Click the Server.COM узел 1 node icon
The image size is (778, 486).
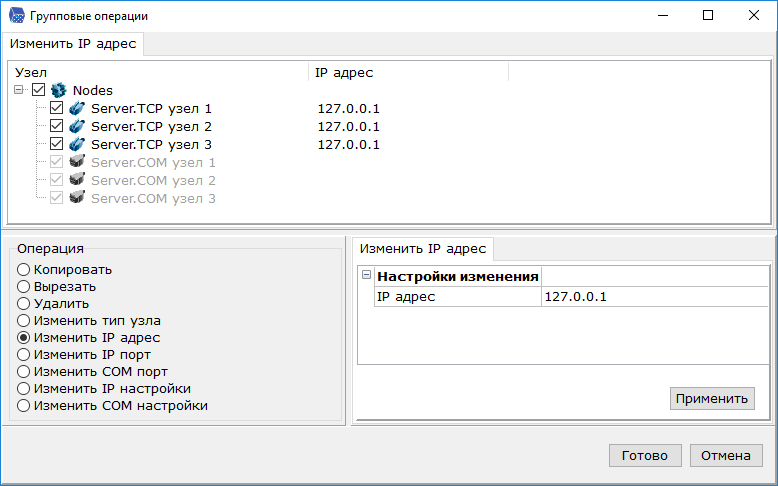pyautogui.click(x=77, y=163)
